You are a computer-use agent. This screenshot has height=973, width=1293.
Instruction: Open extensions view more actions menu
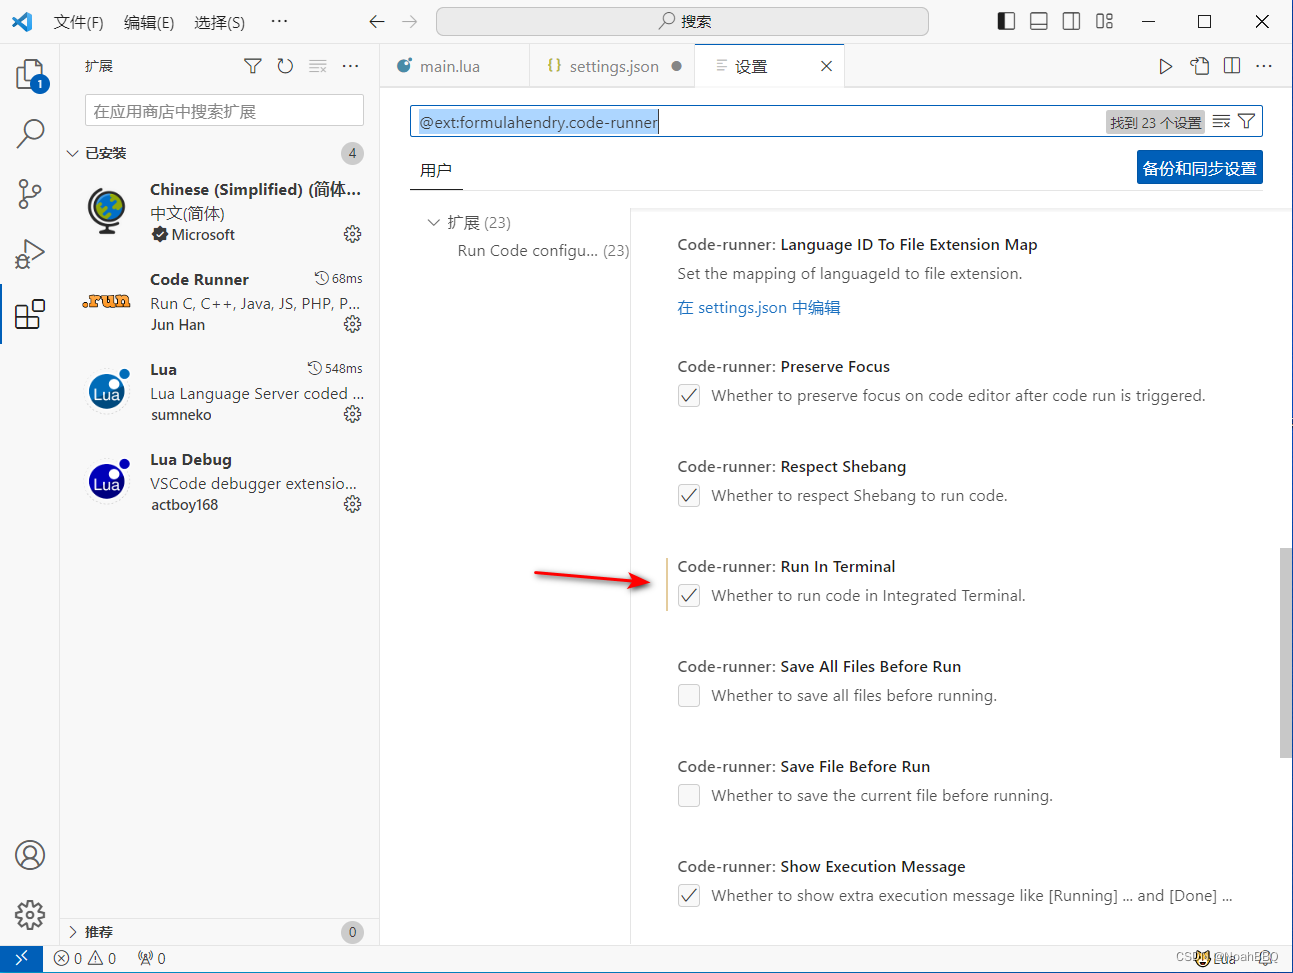350,66
